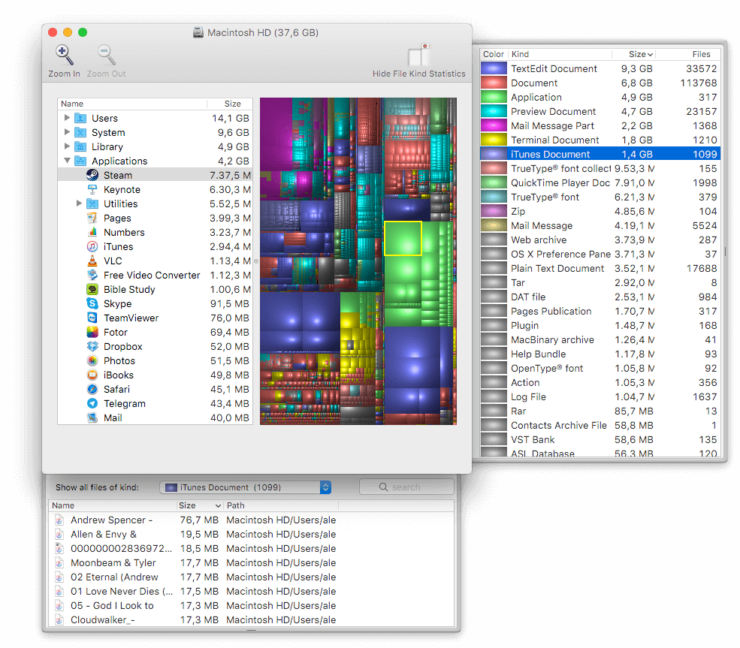Screen dimensions: 740x648
Task: Select the iTunes Document kind row
Action: coord(600,154)
